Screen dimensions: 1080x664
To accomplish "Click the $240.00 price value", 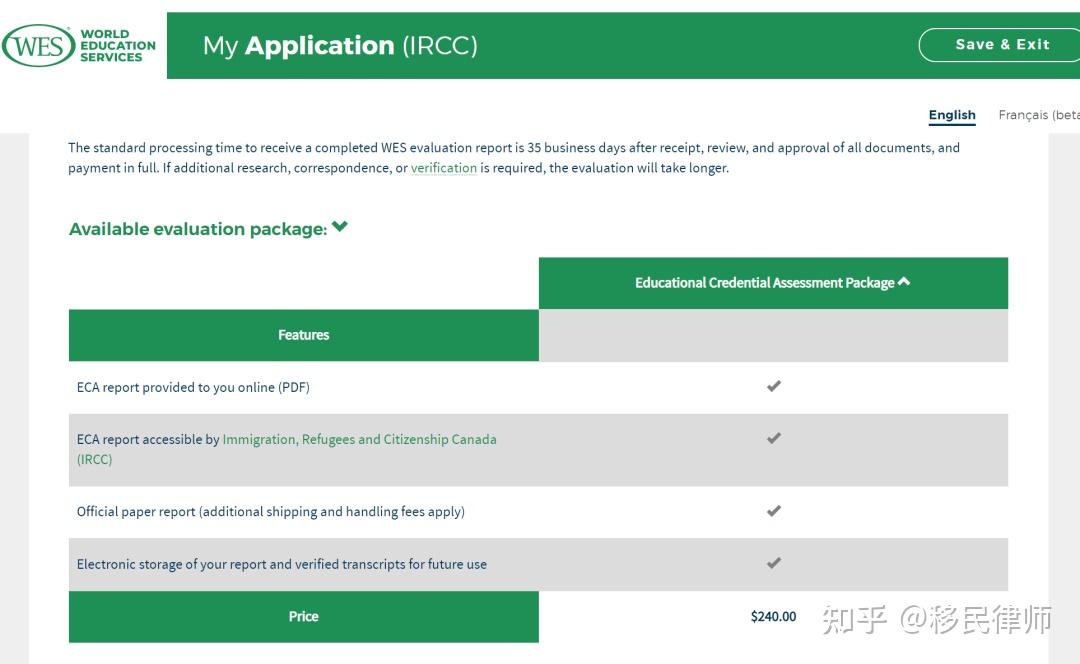I will (x=773, y=616).
